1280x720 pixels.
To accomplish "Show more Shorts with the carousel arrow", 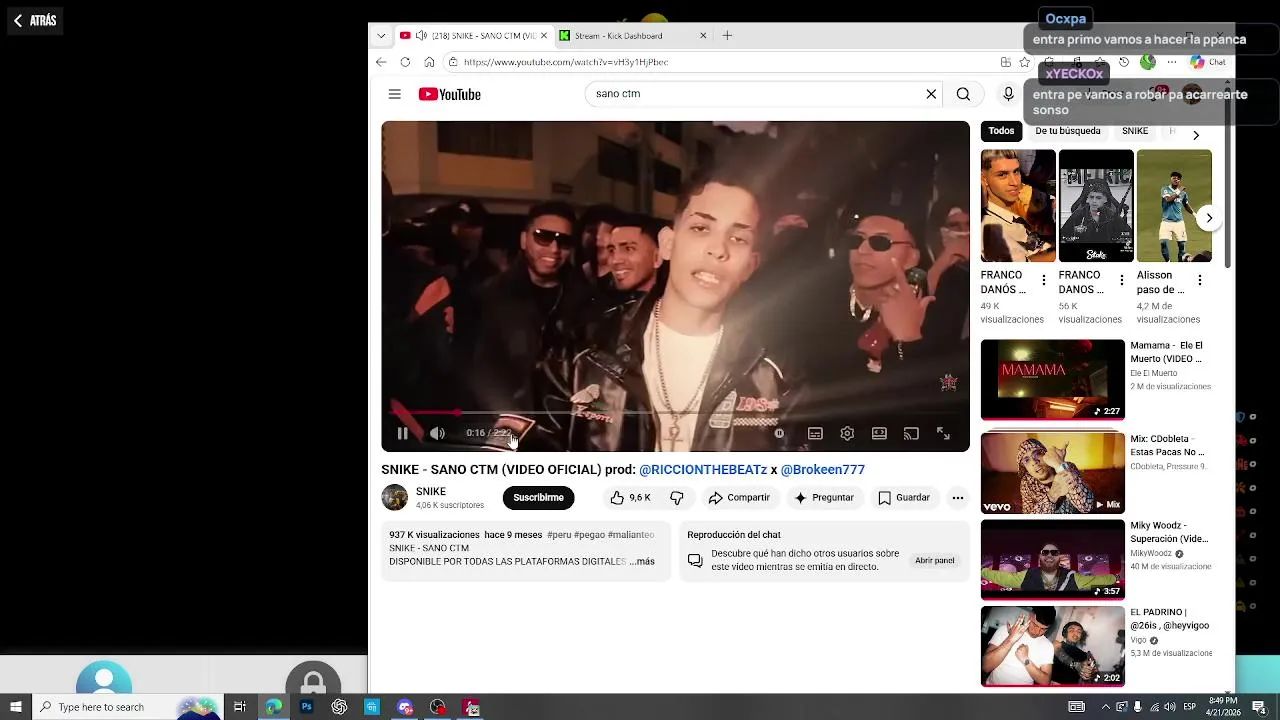I will (x=1209, y=218).
